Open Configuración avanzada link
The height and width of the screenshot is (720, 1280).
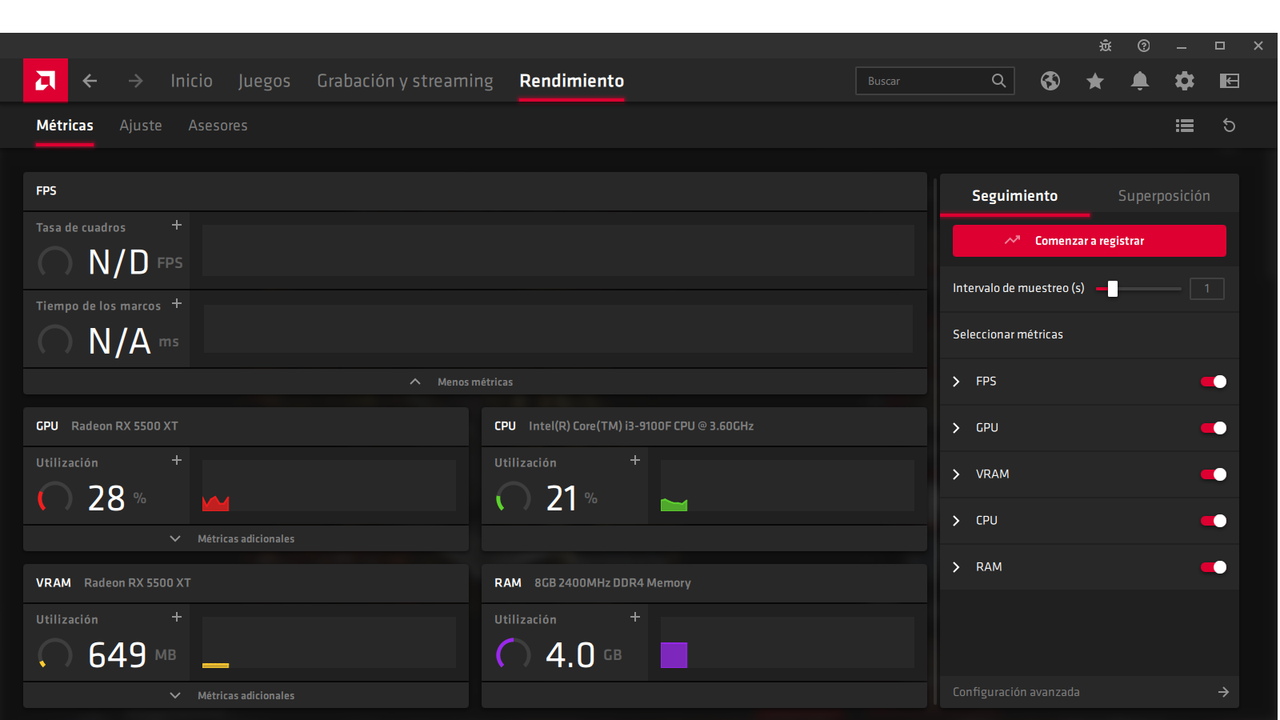pos(1016,692)
